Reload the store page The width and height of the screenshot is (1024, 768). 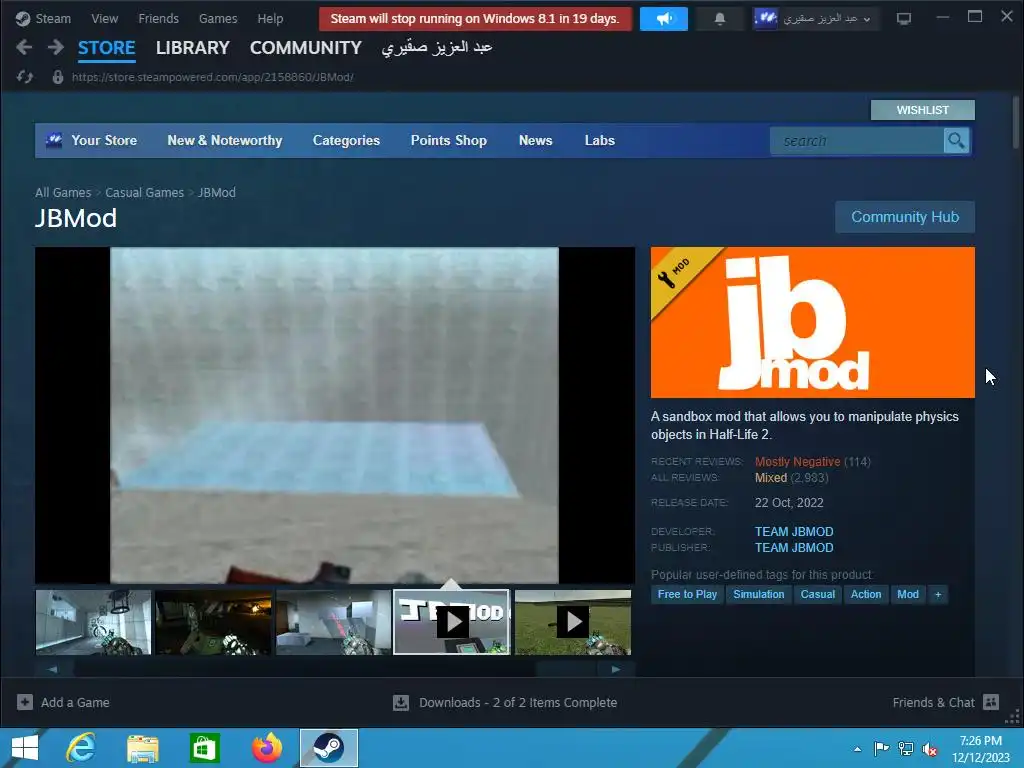pyautogui.click(x=24, y=77)
